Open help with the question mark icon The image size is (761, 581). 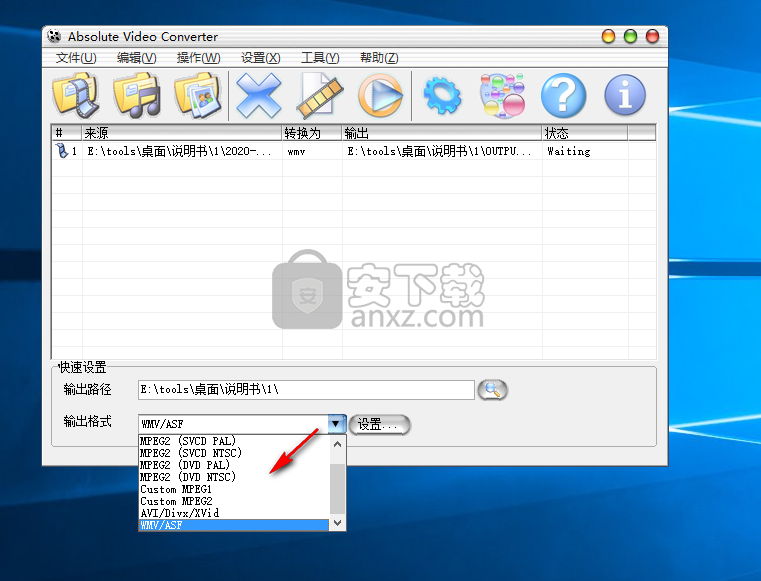[x=563, y=95]
